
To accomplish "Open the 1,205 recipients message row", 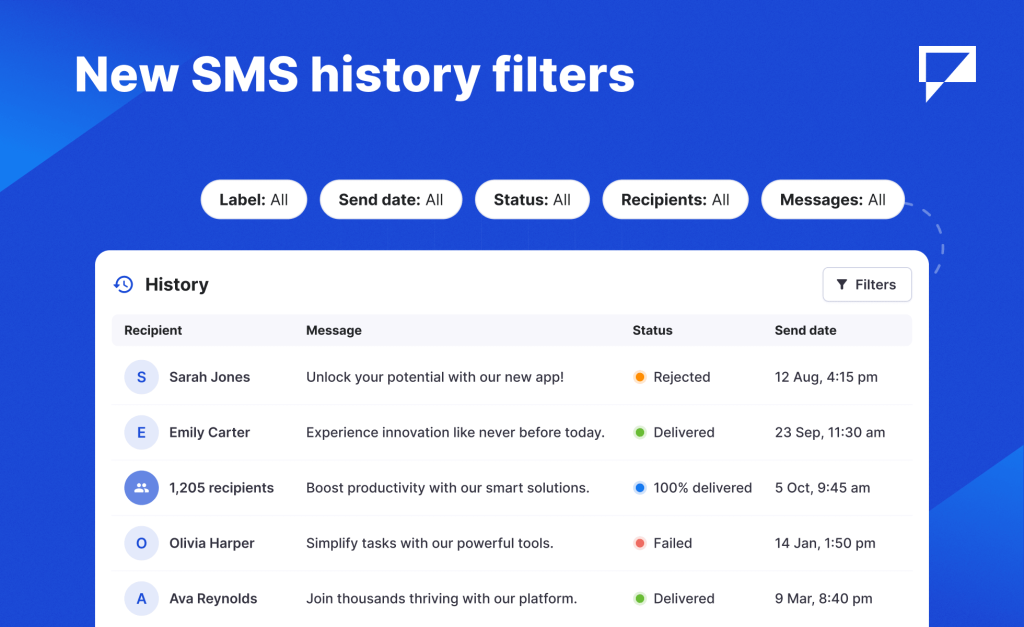I will [x=512, y=488].
